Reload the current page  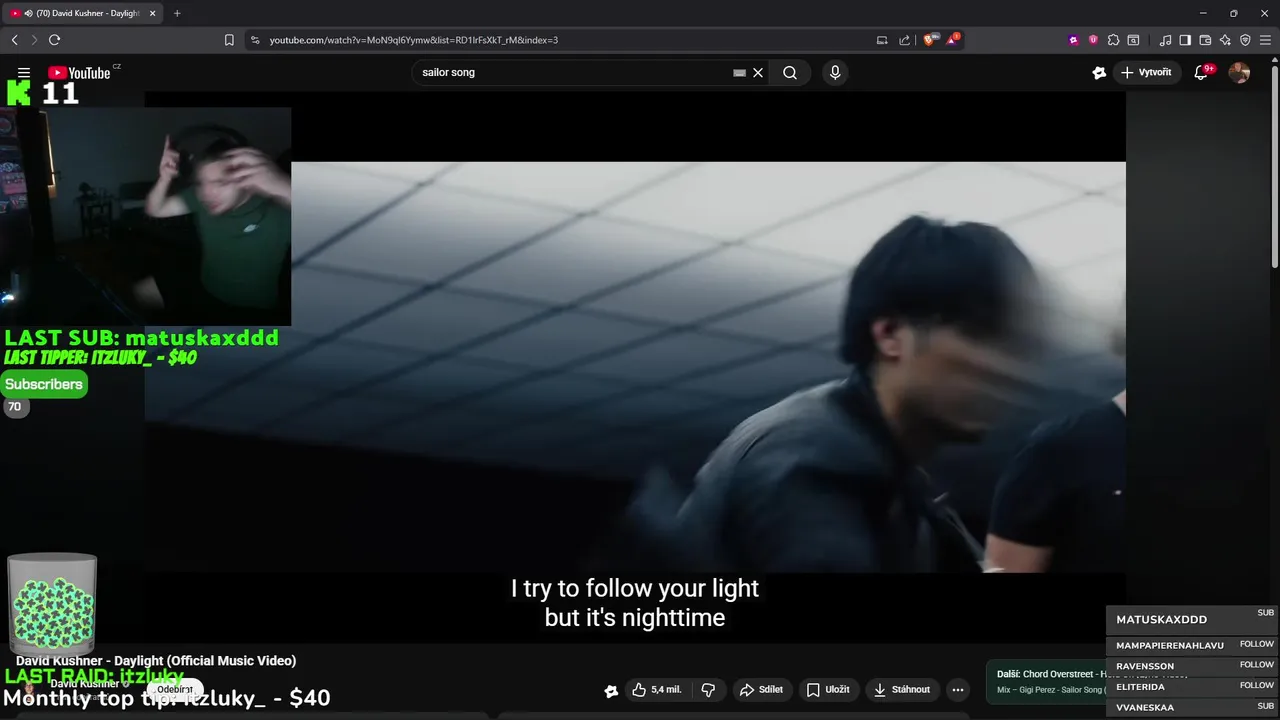(54, 40)
